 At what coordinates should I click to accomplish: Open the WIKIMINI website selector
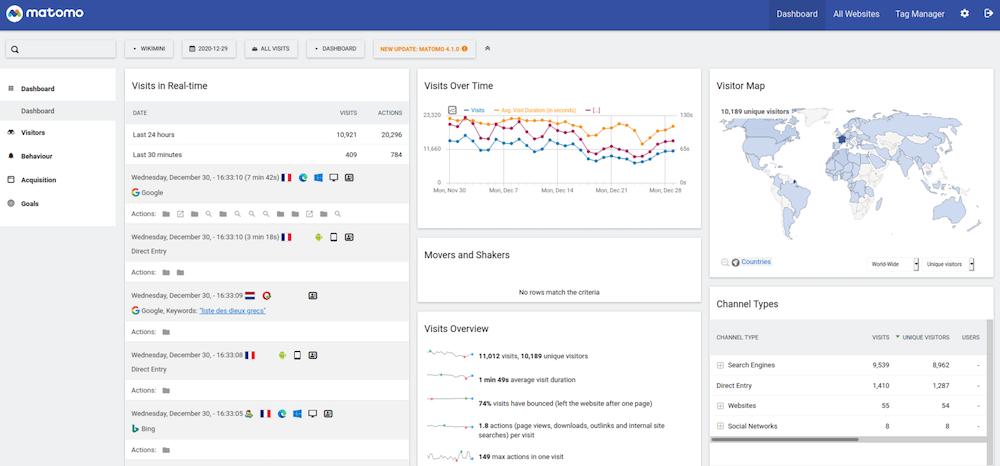149,48
